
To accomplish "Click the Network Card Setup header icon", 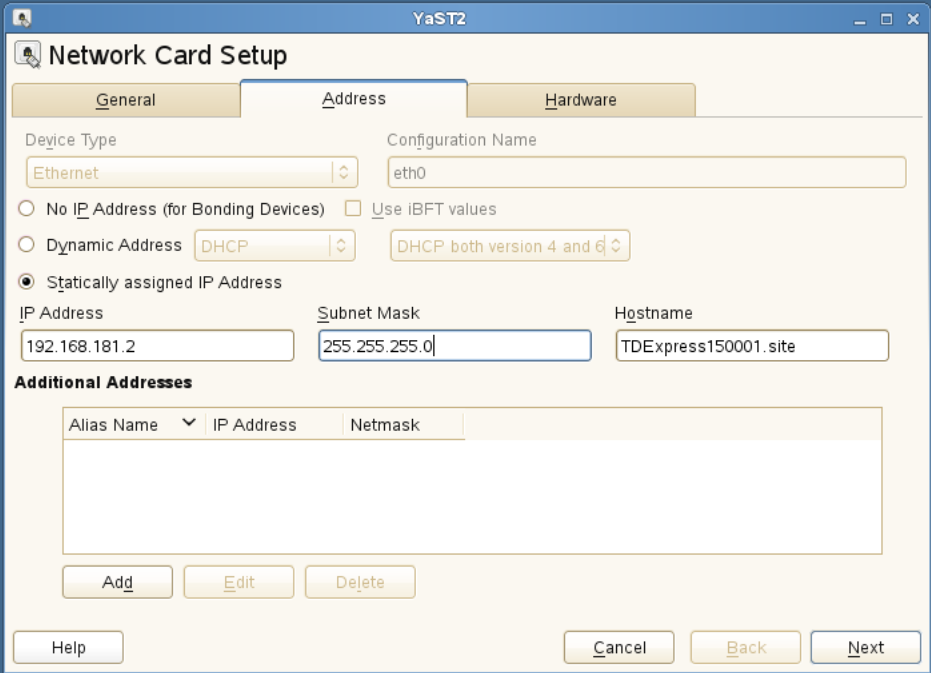I will coord(28,54).
